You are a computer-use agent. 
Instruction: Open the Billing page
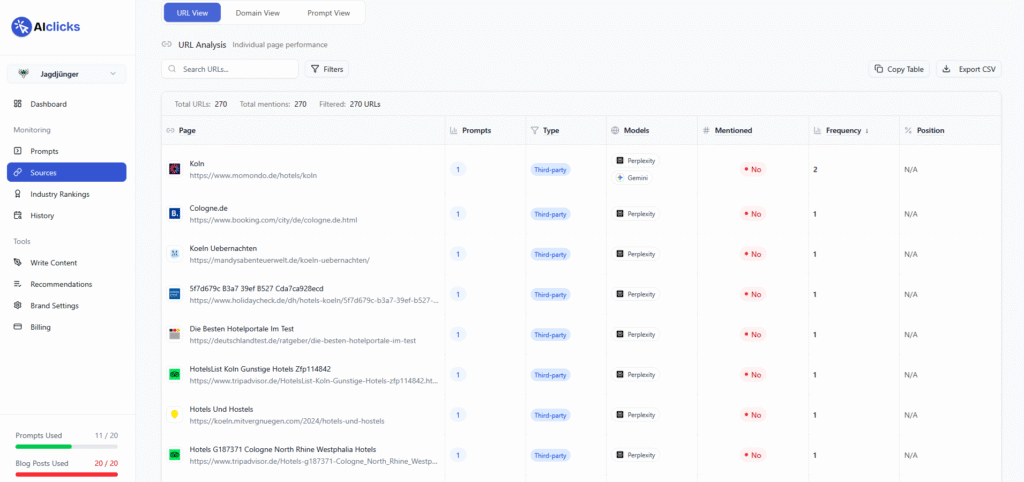[x=40, y=327]
